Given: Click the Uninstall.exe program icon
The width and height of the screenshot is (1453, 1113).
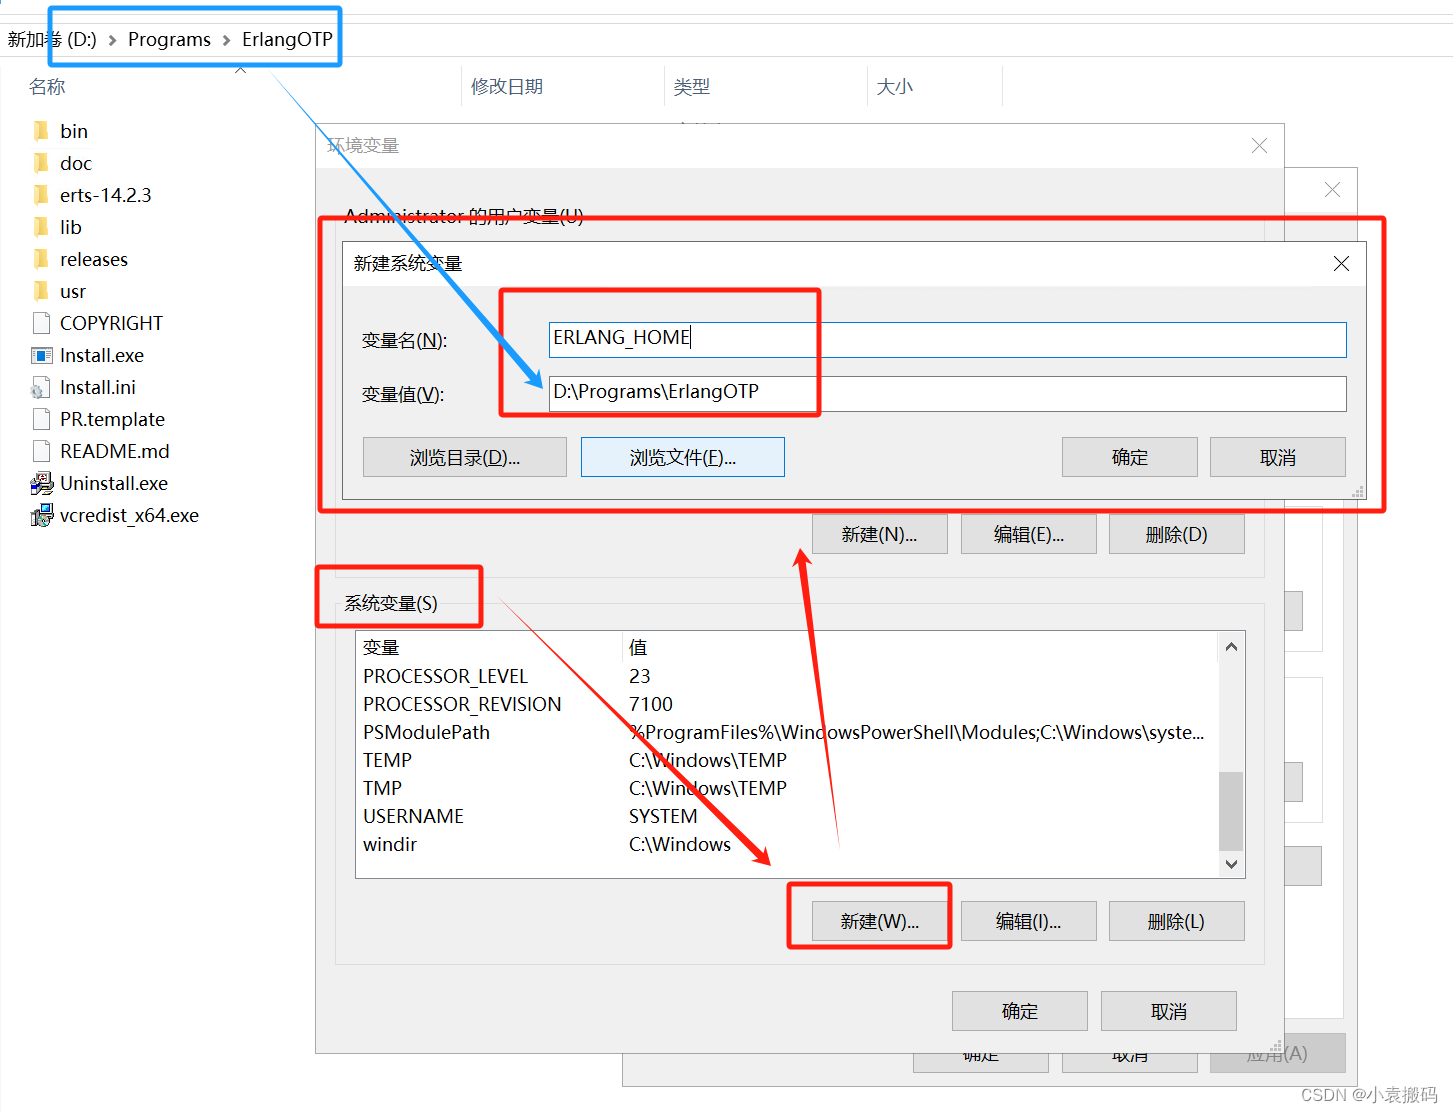Looking at the screenshot, I should click(41, 483).
